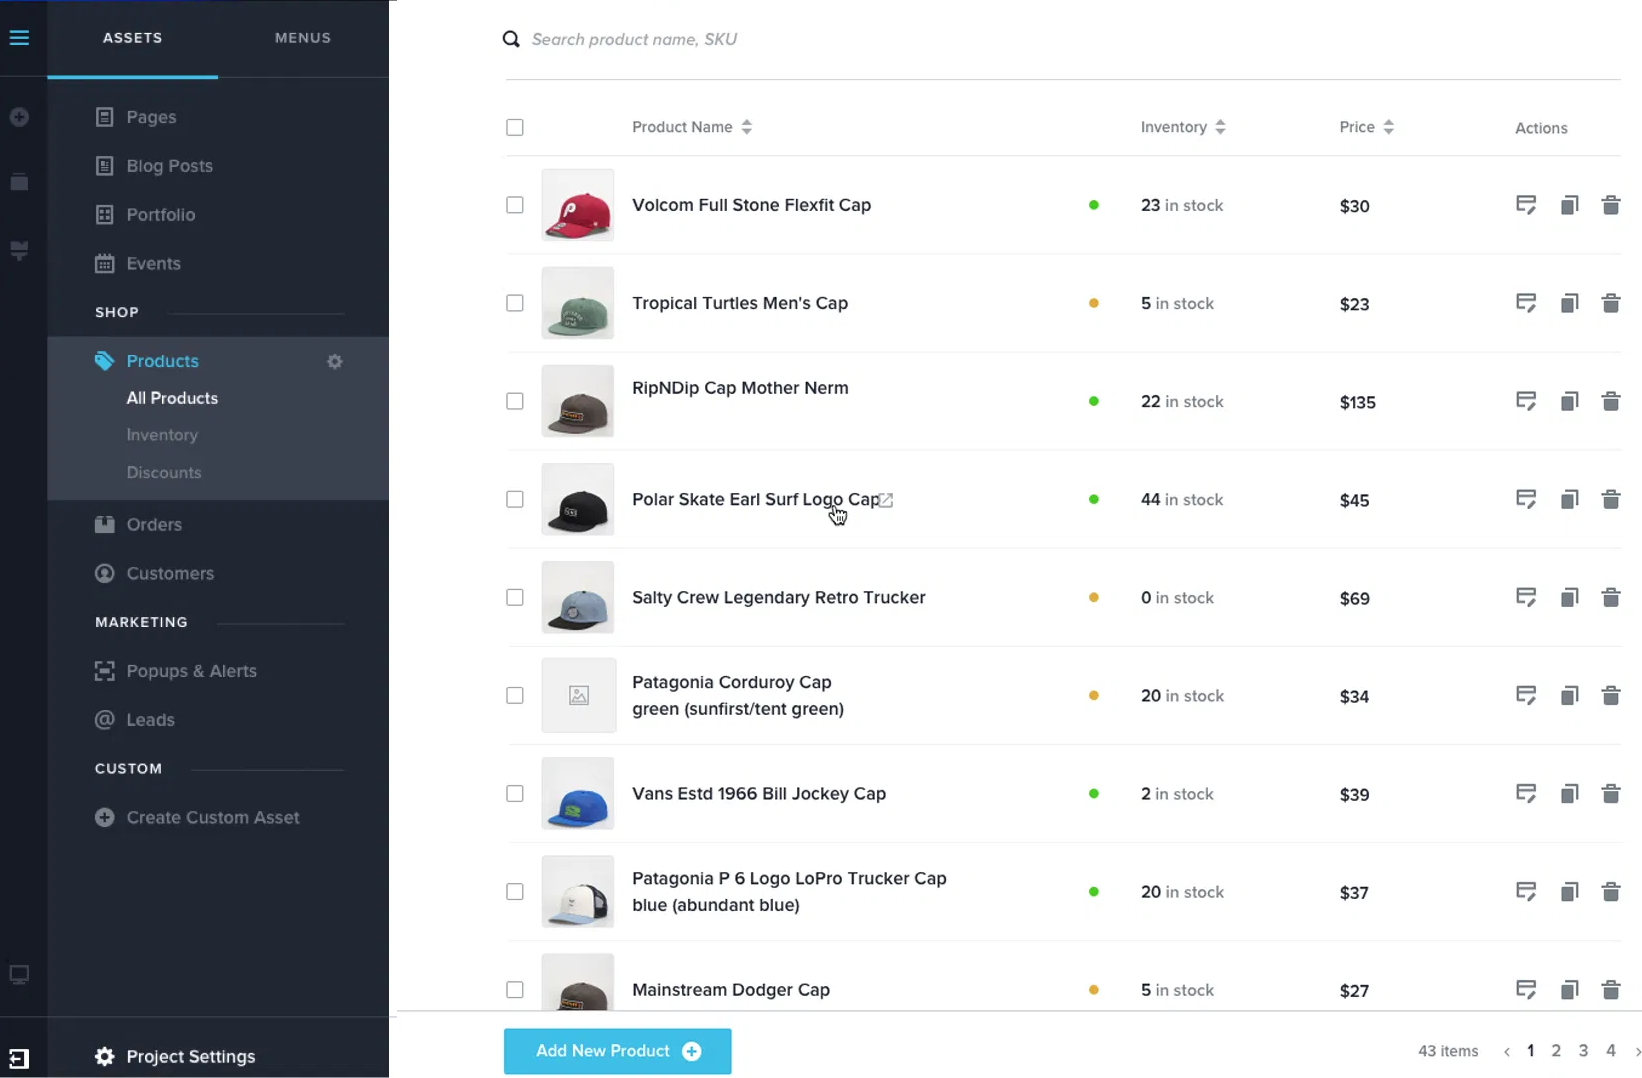This screenshot has width=1642, height=1078.
Task: Click the monitor preview icon in left rail
Action: (x=19, y=974)
